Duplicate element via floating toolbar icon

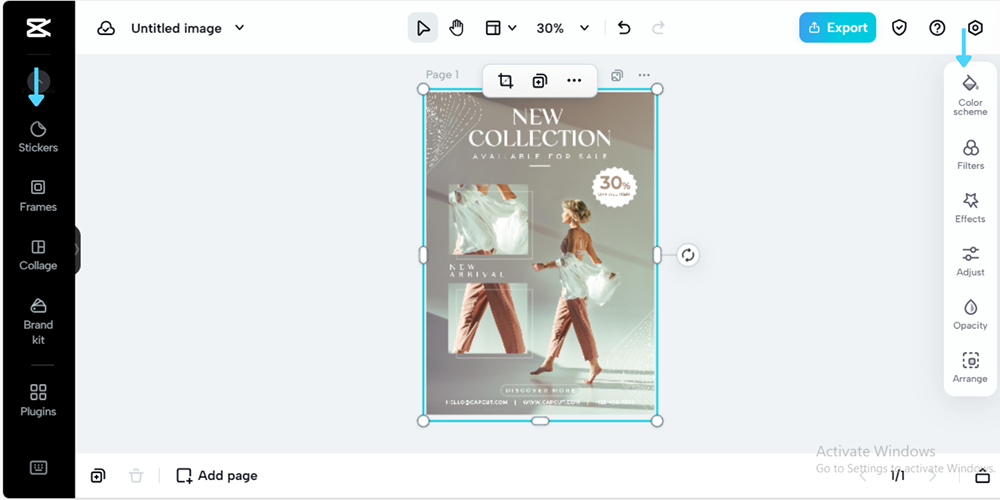pos(540,81)
